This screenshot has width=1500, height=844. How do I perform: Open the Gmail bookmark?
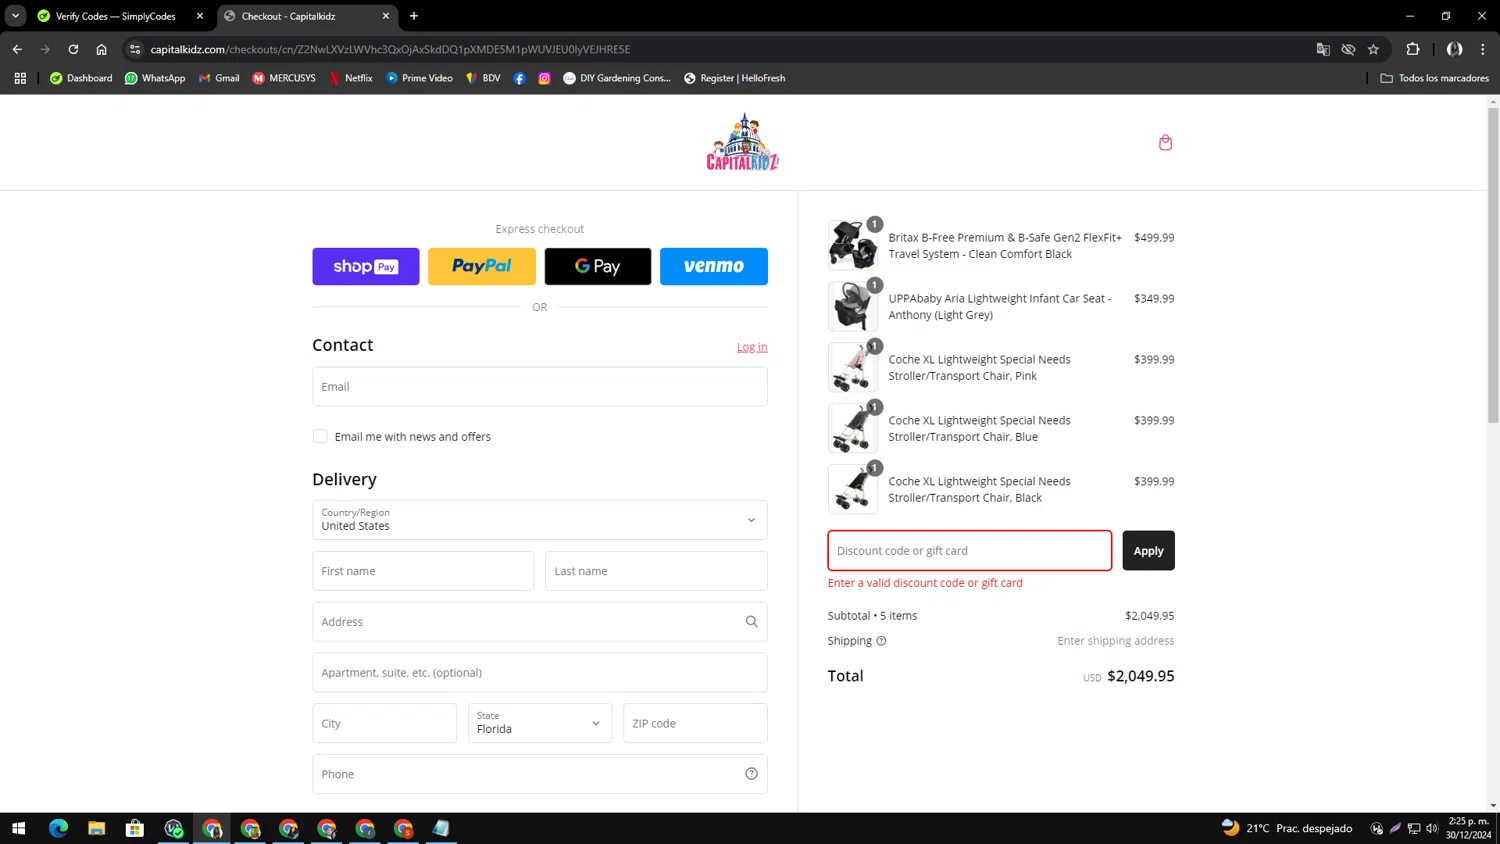pos(219,78)
